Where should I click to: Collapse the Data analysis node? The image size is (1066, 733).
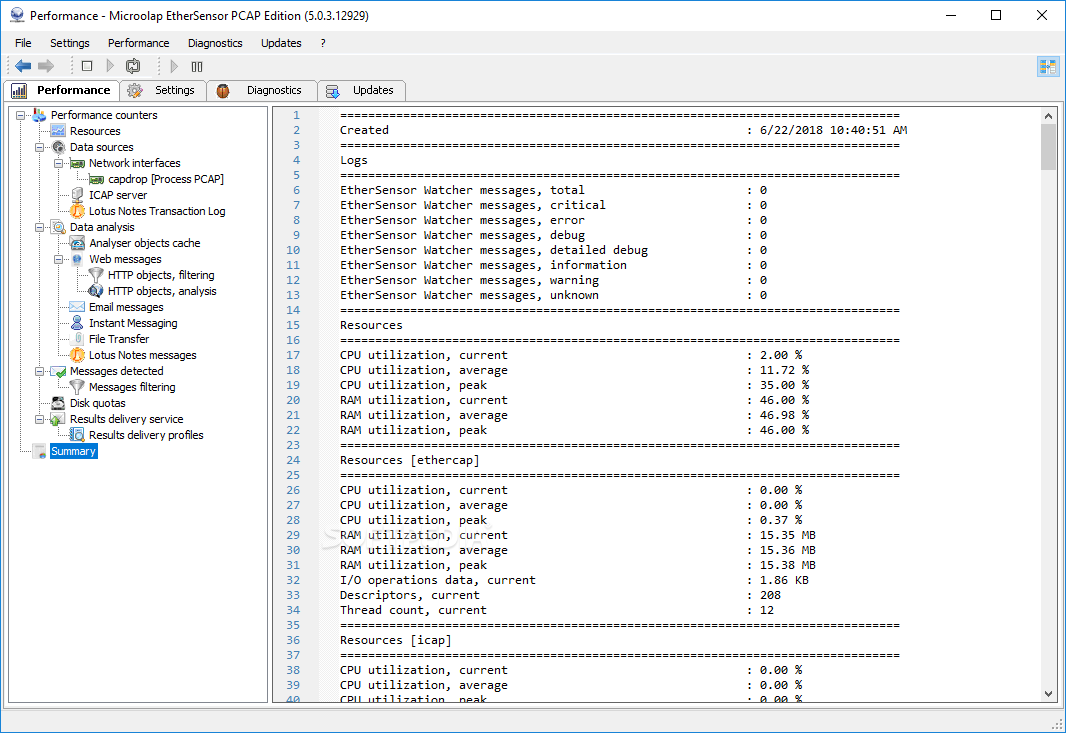coord(39,227)
